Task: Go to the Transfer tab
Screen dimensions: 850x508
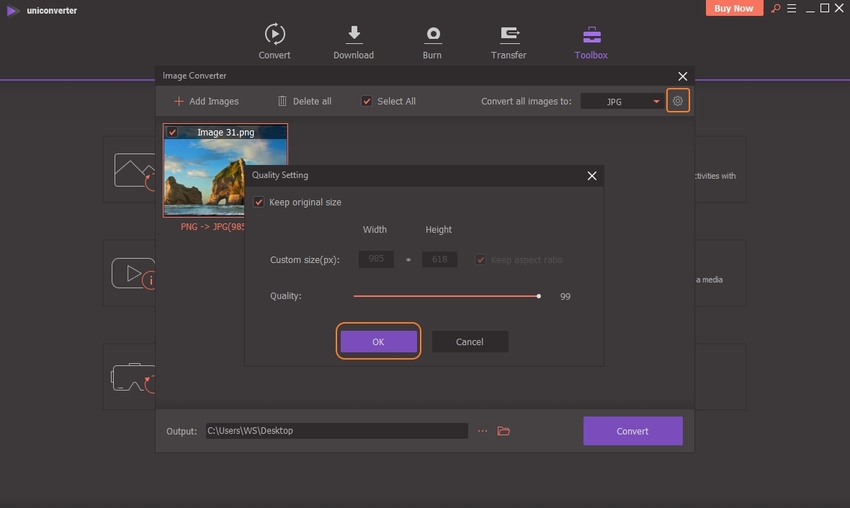Action: 508,42
